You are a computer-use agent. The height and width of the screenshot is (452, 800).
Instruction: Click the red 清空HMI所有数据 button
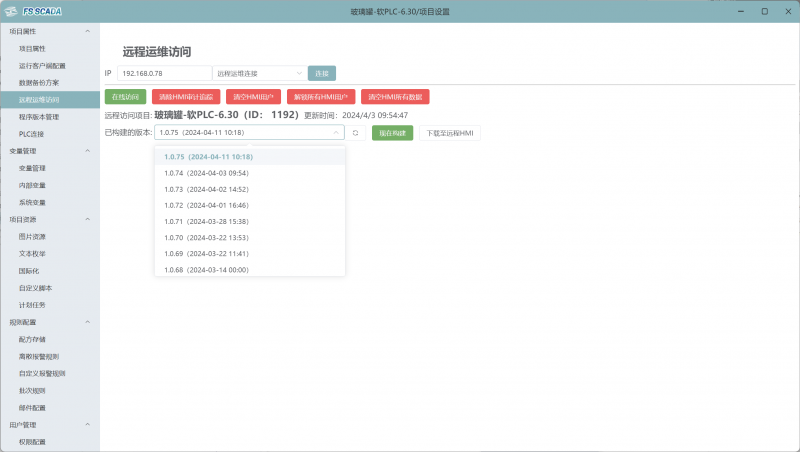(x=395, y=97)
